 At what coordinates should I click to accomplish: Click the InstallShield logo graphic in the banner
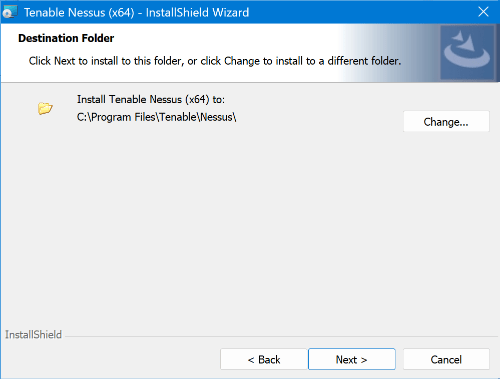pos(467,53)
